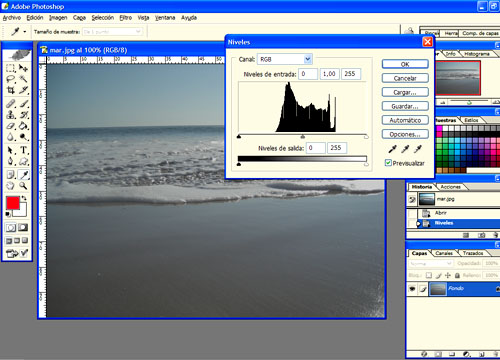500x360 pixels.
Task: Click the midtone gamma input field
Action: pyautogui.click(x=329, y=74)
